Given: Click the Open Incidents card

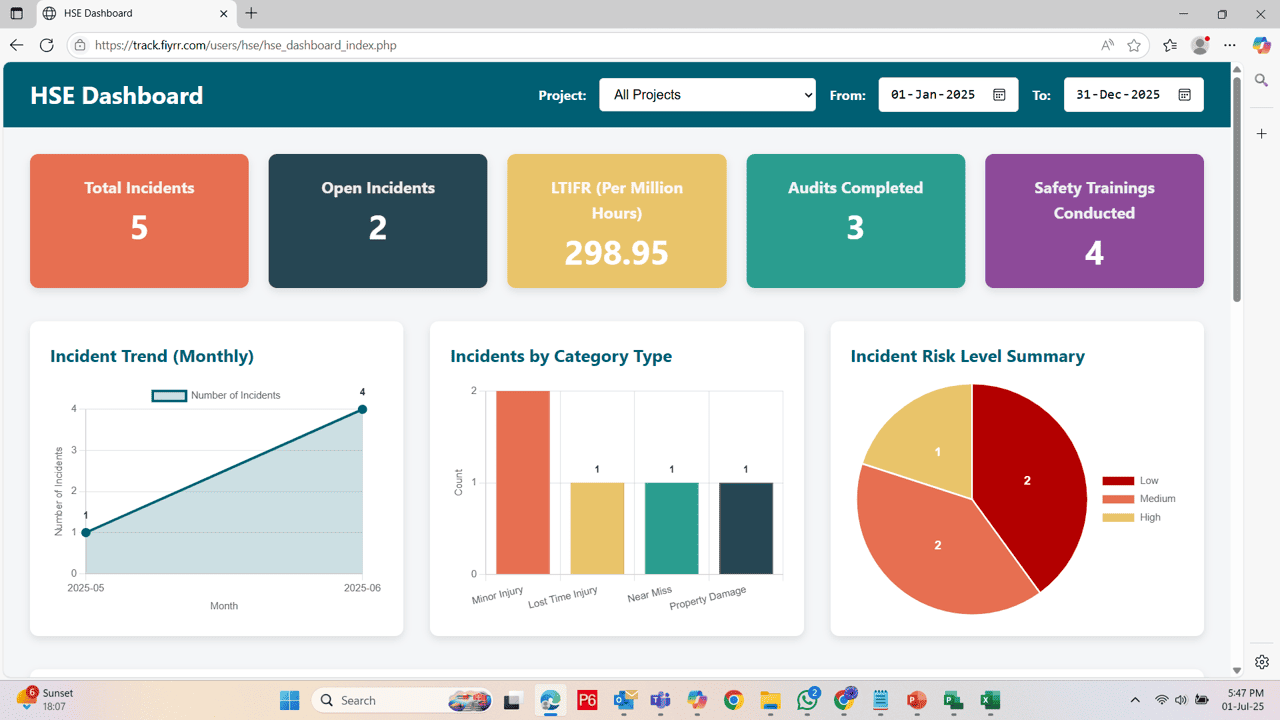Looking at the screenshot, I should (377, 220).
